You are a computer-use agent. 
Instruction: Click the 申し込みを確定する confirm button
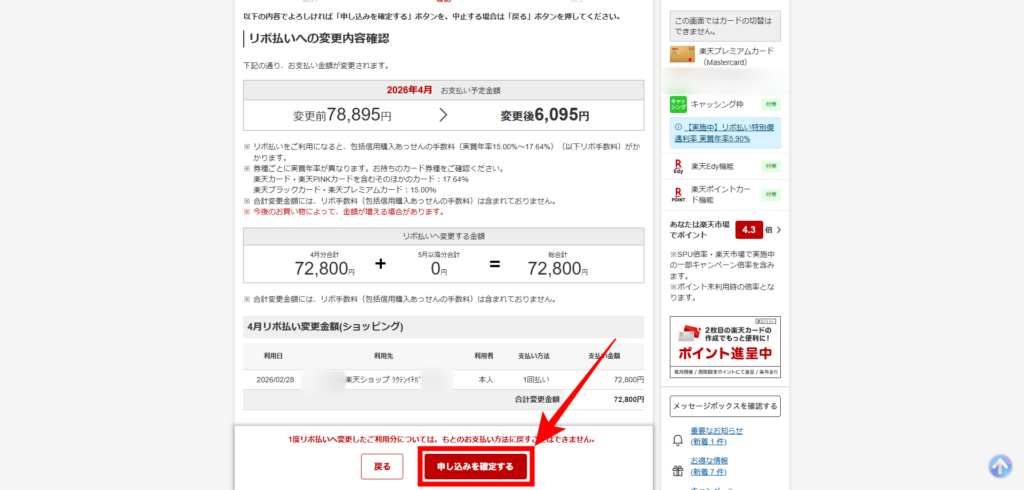click(x=475, y=466)
